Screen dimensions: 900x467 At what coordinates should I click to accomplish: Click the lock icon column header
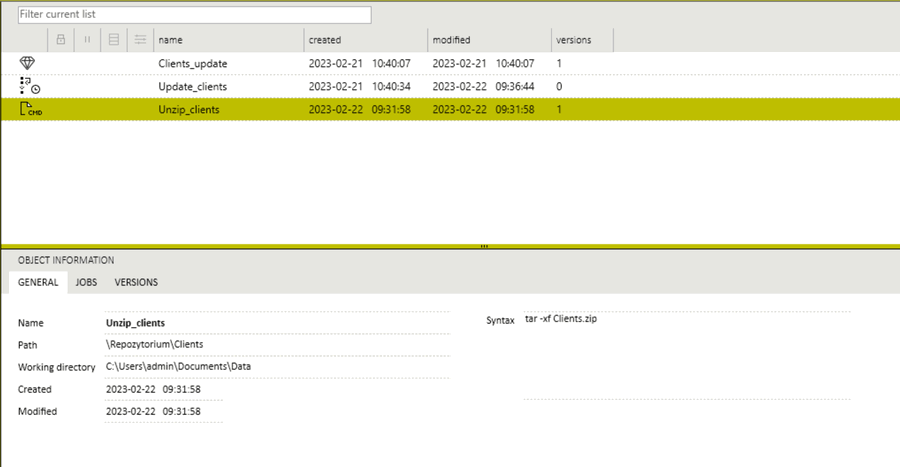61,40
